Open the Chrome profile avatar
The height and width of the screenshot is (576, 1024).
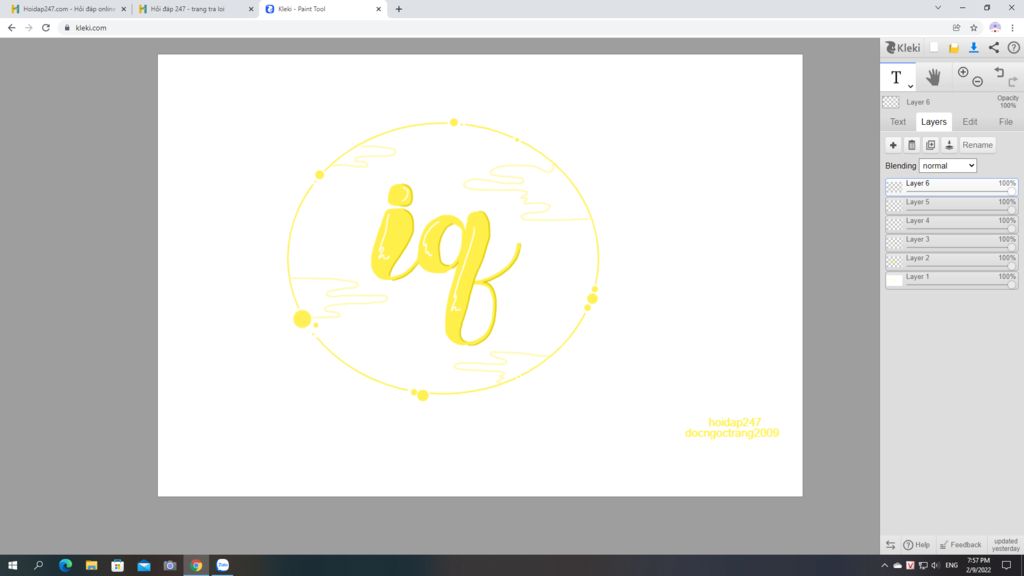pyautogui.click(x=995, y=28)
